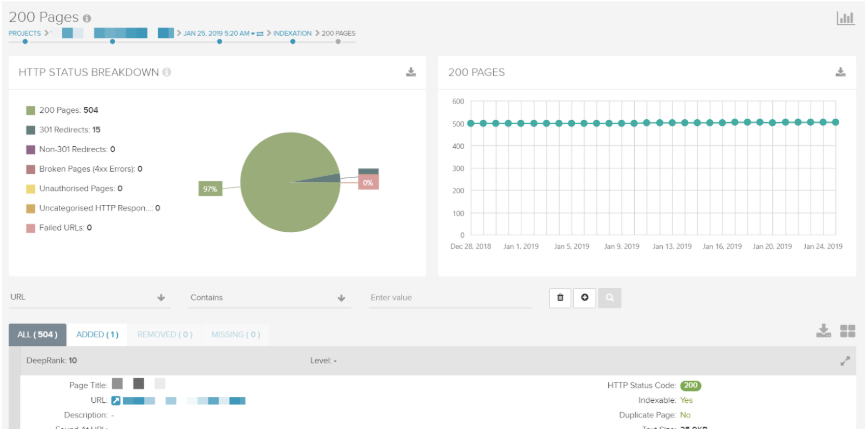Expand the DeepRank row with arrows icon
The image size is (865, 429).
(x=844, y=360)
